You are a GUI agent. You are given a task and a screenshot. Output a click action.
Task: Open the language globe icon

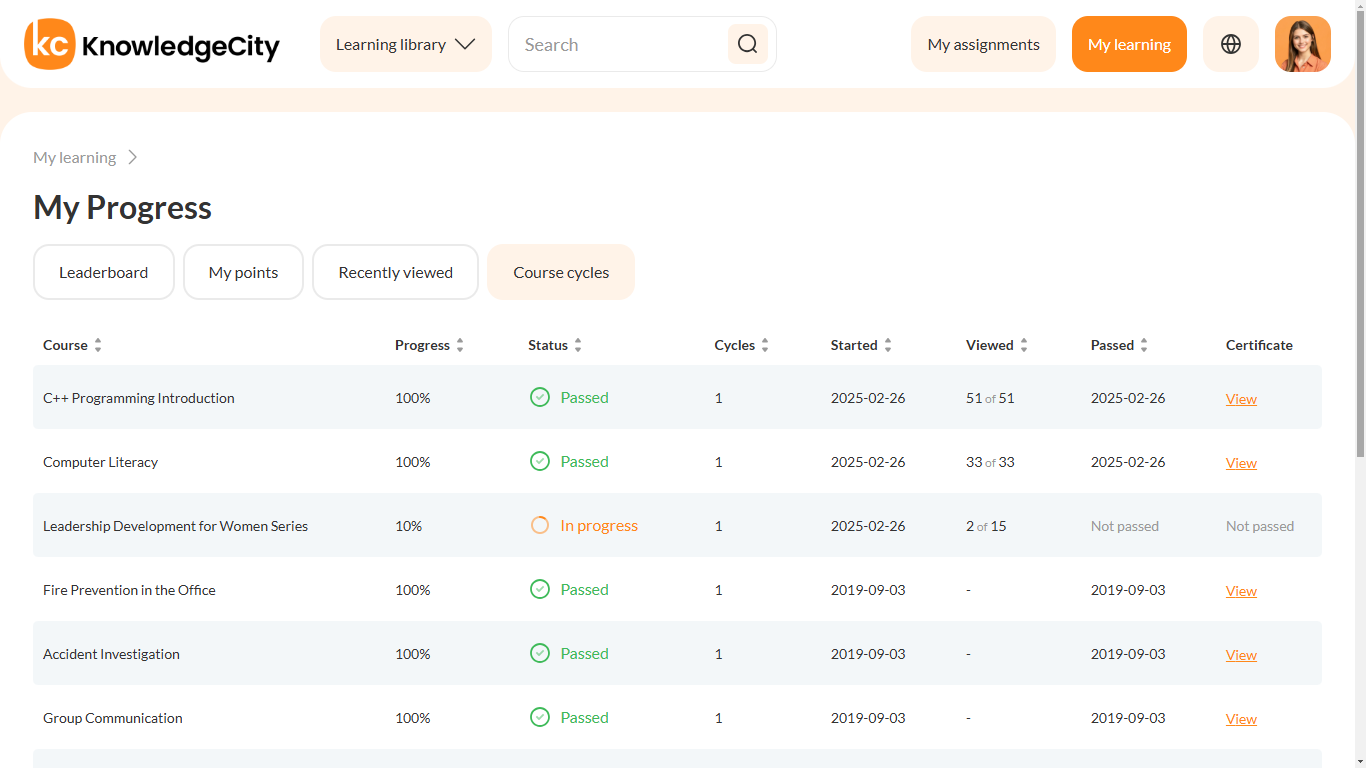click(1230, 44)
